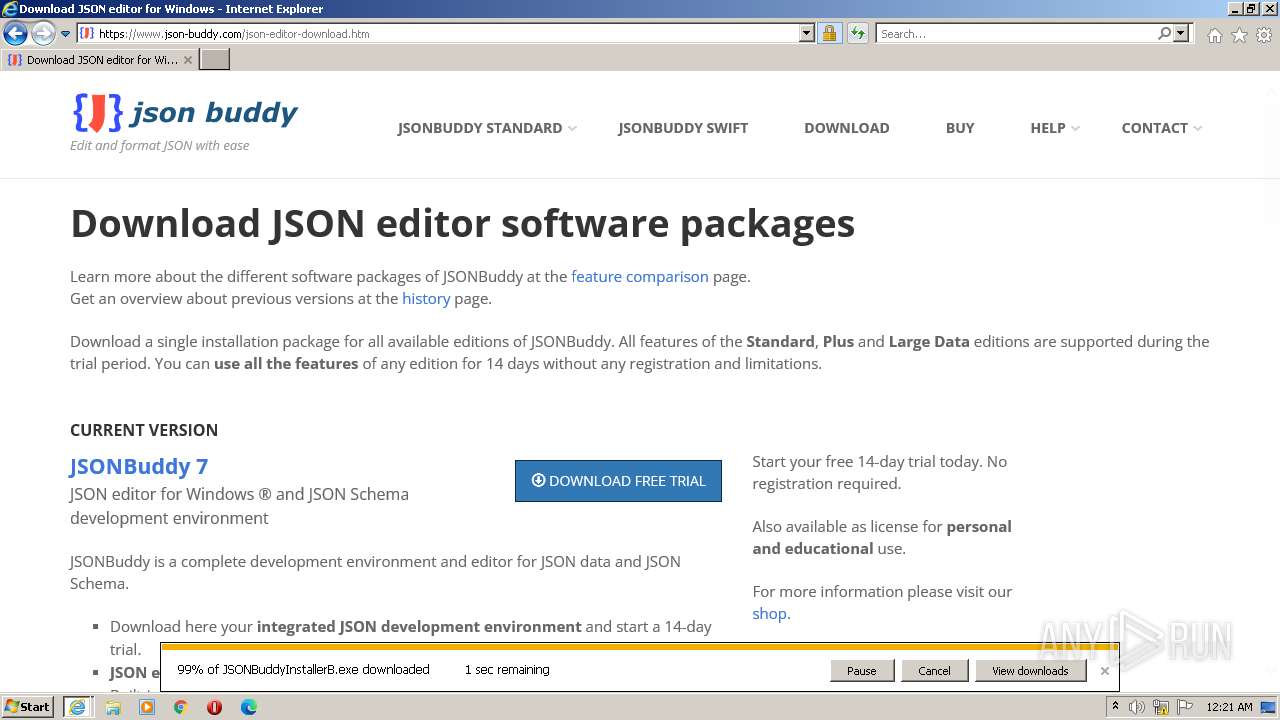Screen dimensions: 1280x720
Task: Pause the JSONBuddyInstallerB.exe download
Action: [862, 671]
